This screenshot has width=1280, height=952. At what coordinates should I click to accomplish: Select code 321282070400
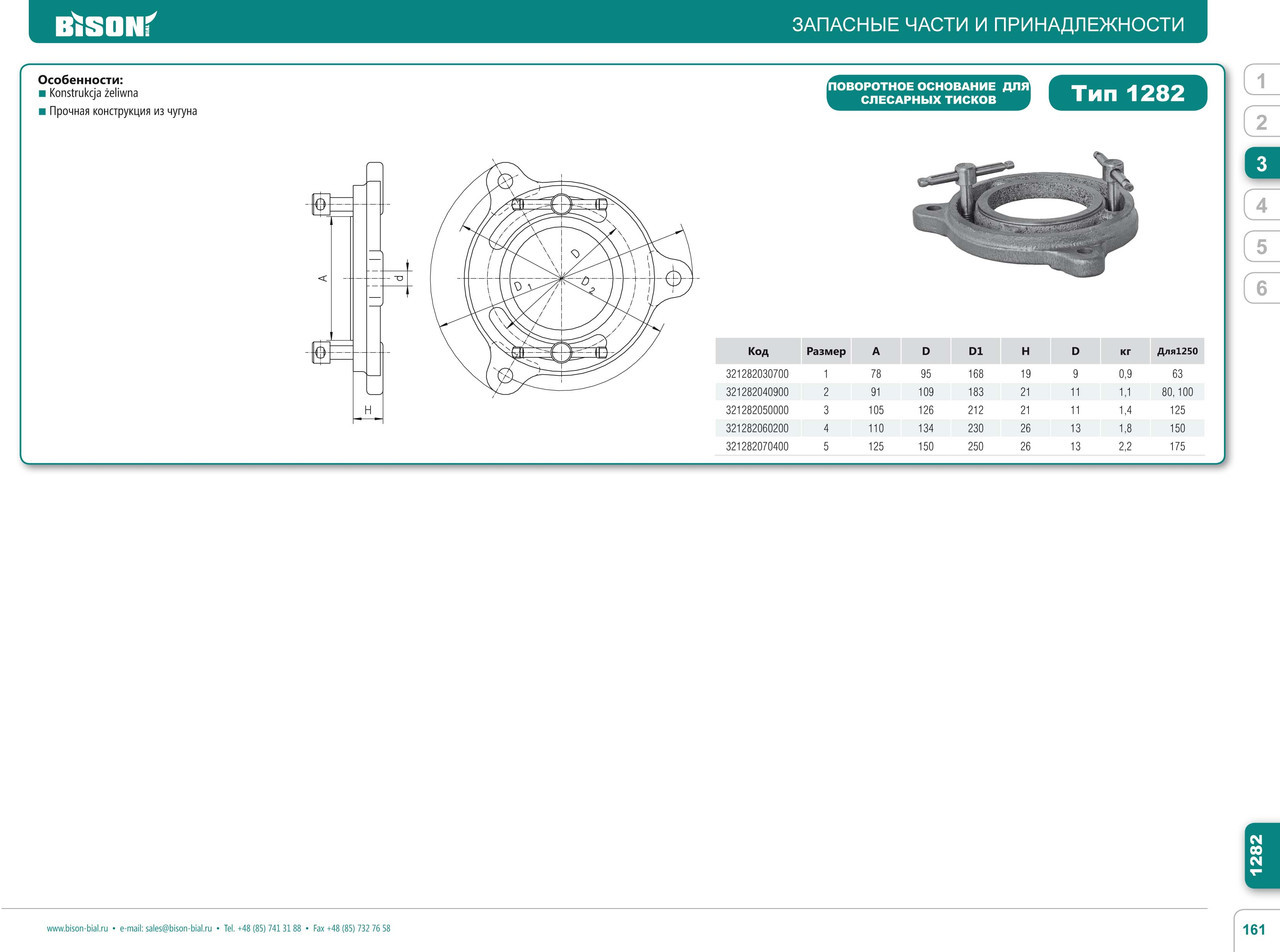tap(757, 447)
